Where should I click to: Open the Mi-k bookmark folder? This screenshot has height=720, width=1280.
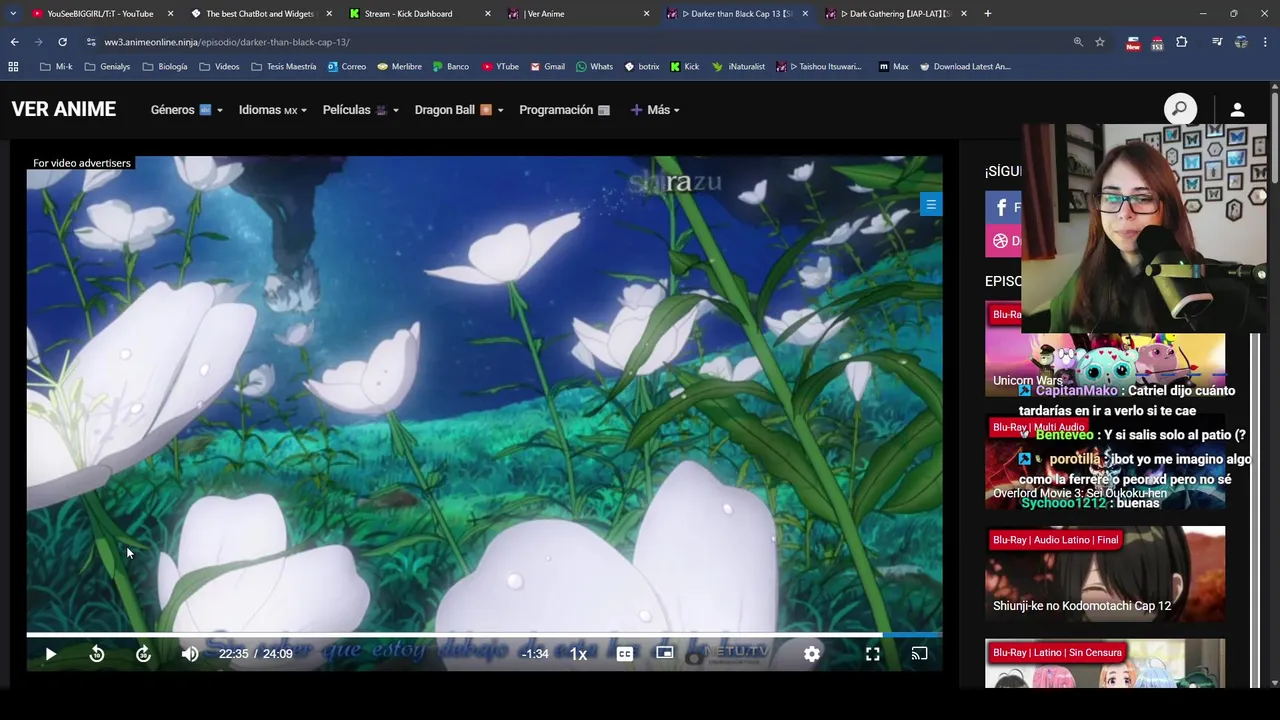(x=56, y=67)
